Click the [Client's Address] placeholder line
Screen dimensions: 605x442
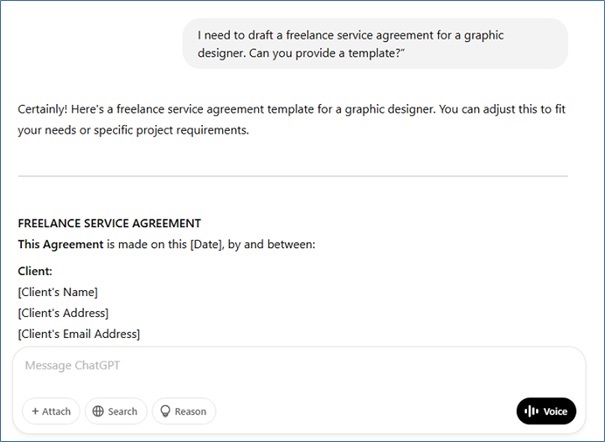pos(63,313)
